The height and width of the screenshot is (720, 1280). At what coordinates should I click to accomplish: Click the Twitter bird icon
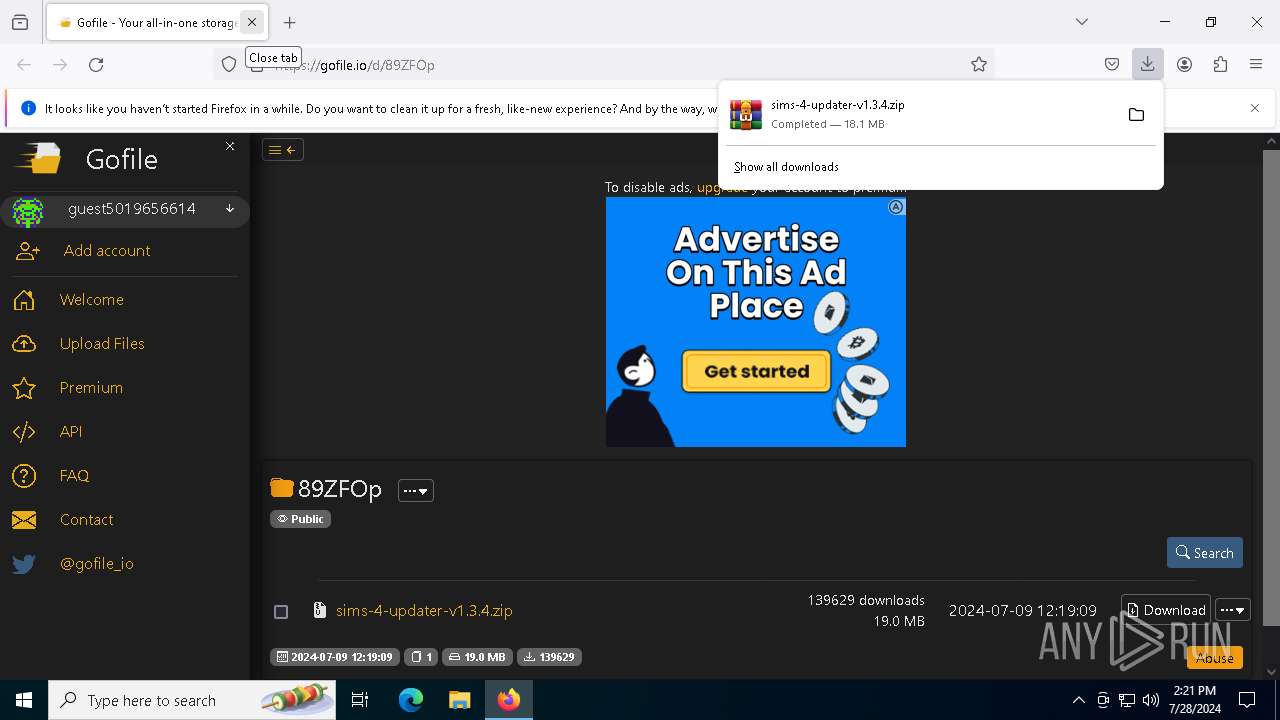pyautogui.click(x=24, y=564)
